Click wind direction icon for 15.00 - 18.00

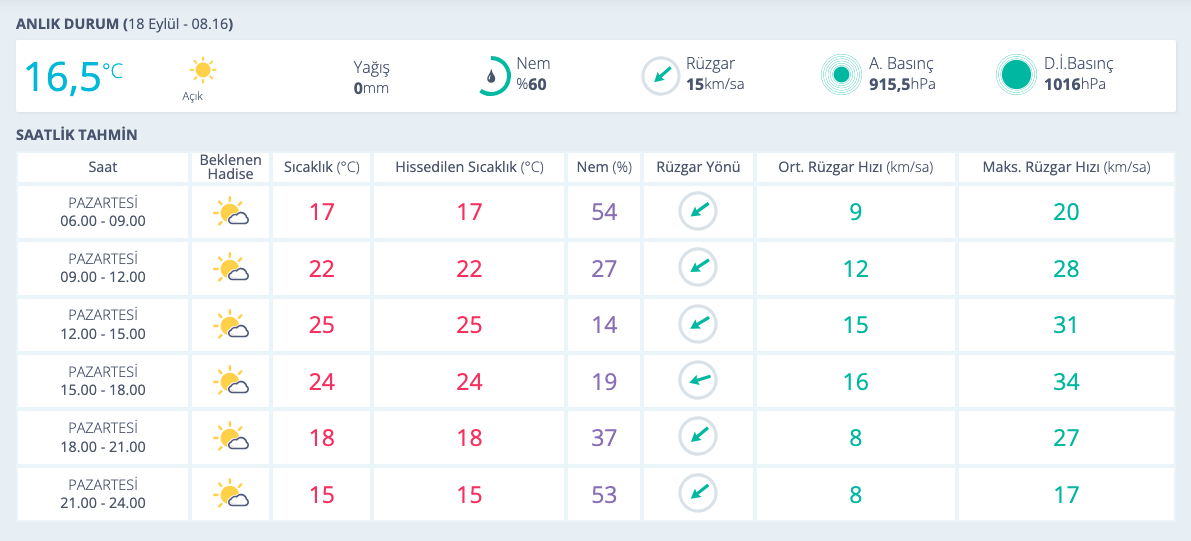[698, 381]
